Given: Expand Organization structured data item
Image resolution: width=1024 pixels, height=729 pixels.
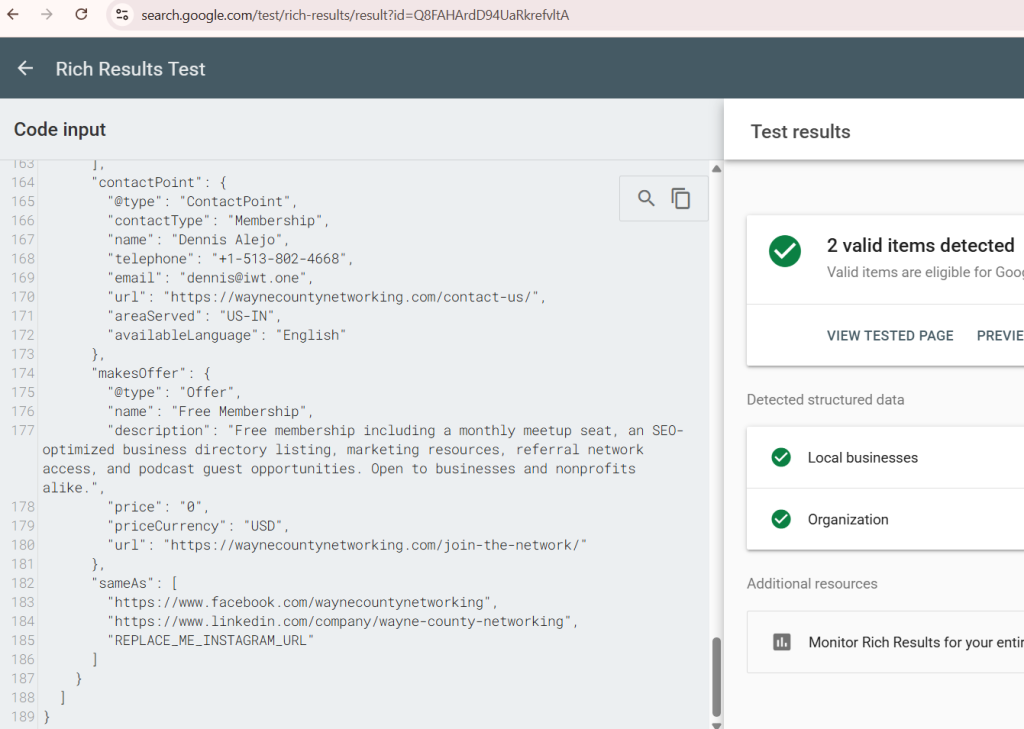Looking at the screenshot, I should 885,519.
